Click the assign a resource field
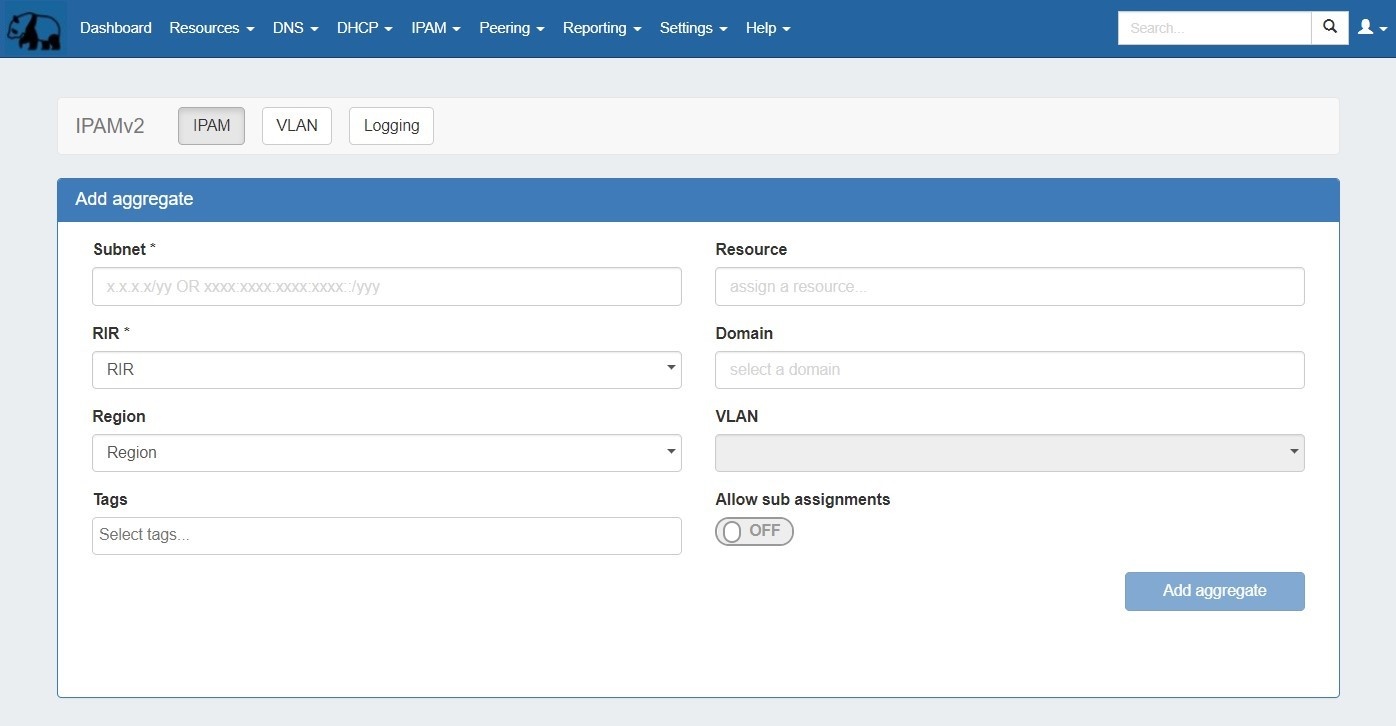This screenshot has height=726, width=1396. tap(1009, 287)
